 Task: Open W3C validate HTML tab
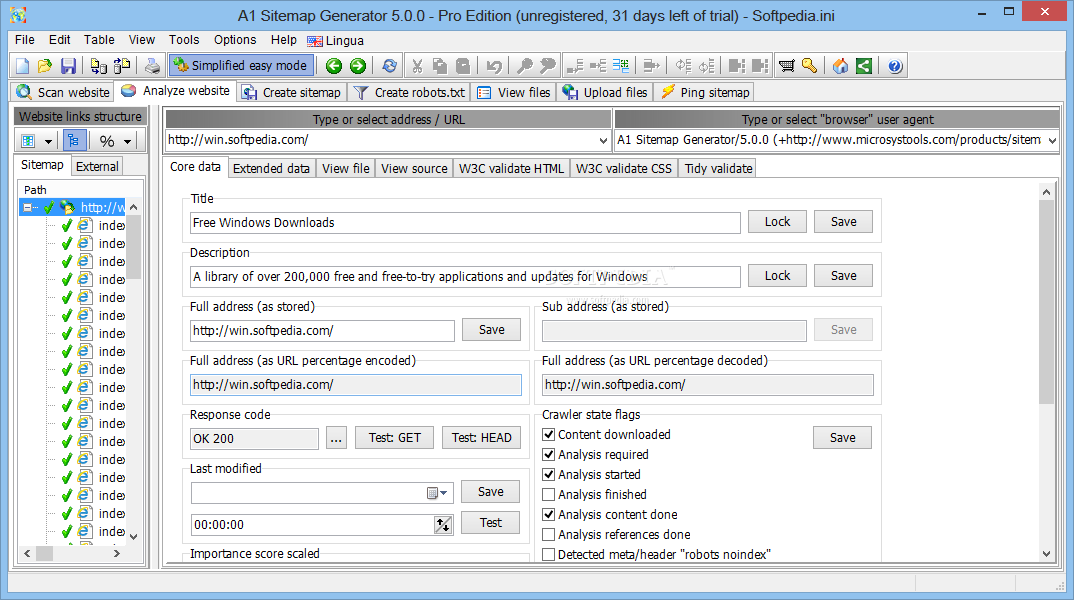pyautogui.click(x=512, y=168)
